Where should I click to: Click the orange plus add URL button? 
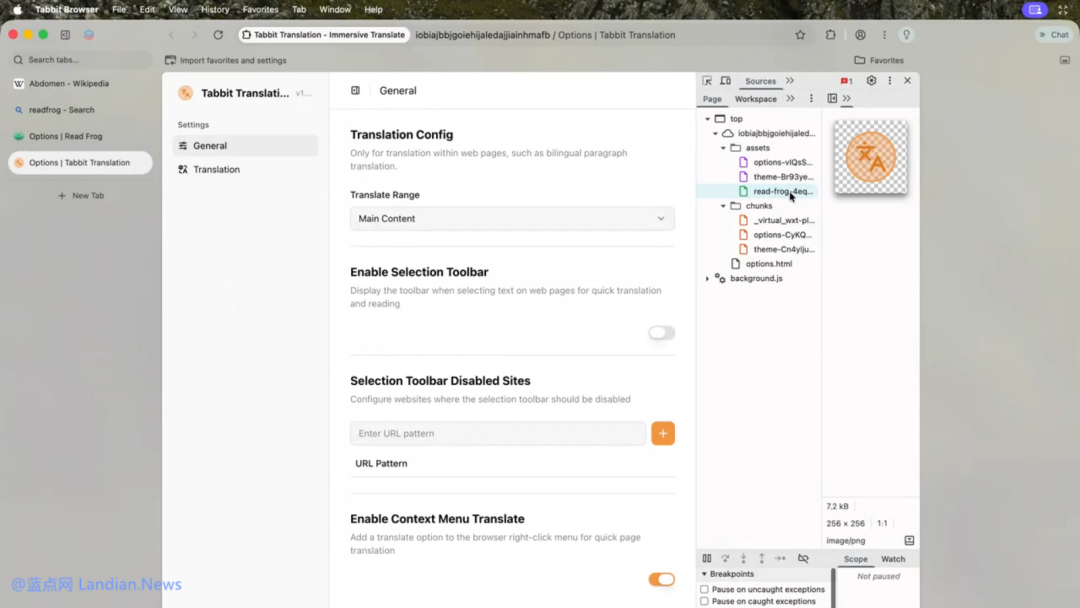(663, 433)
